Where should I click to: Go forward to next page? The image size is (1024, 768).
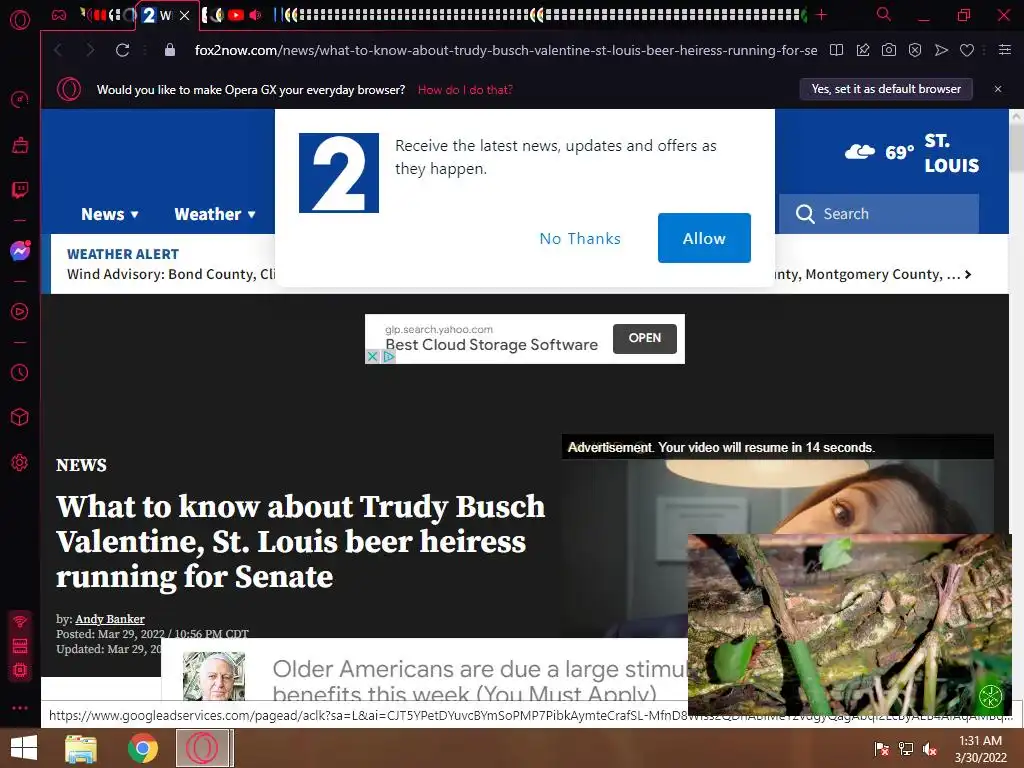point(90,50)
